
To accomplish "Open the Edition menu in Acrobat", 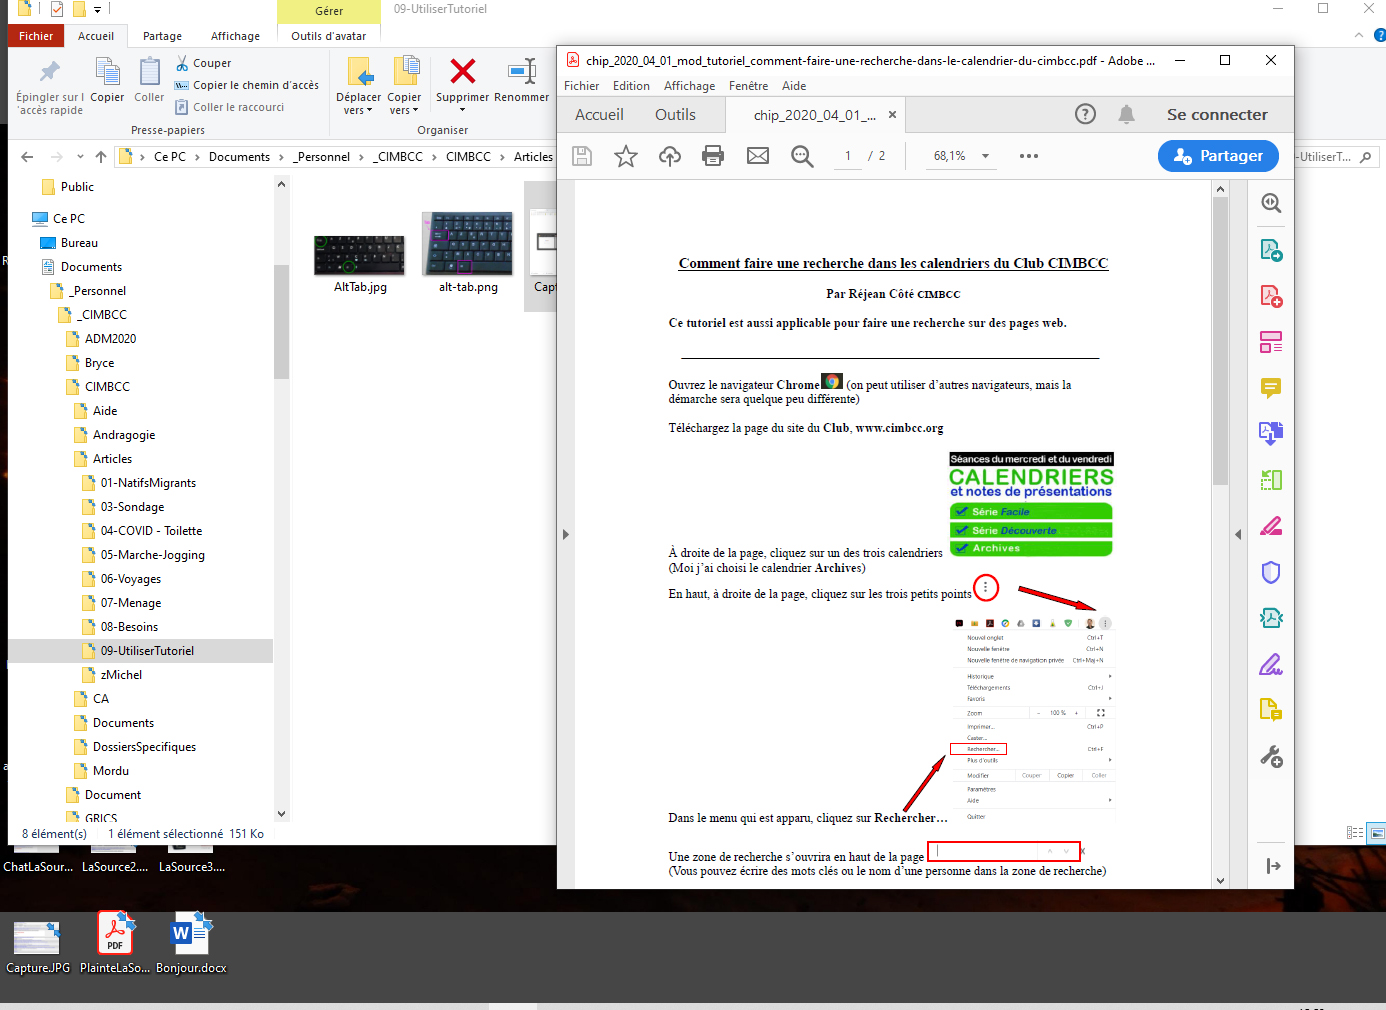I will point(631,86).
